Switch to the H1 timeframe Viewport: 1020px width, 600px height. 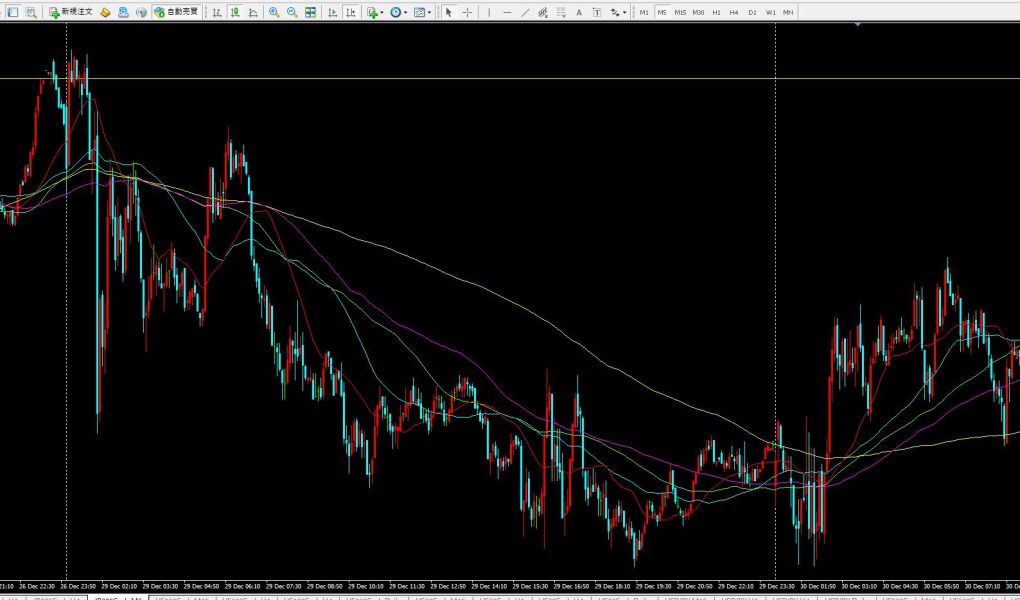716,12
